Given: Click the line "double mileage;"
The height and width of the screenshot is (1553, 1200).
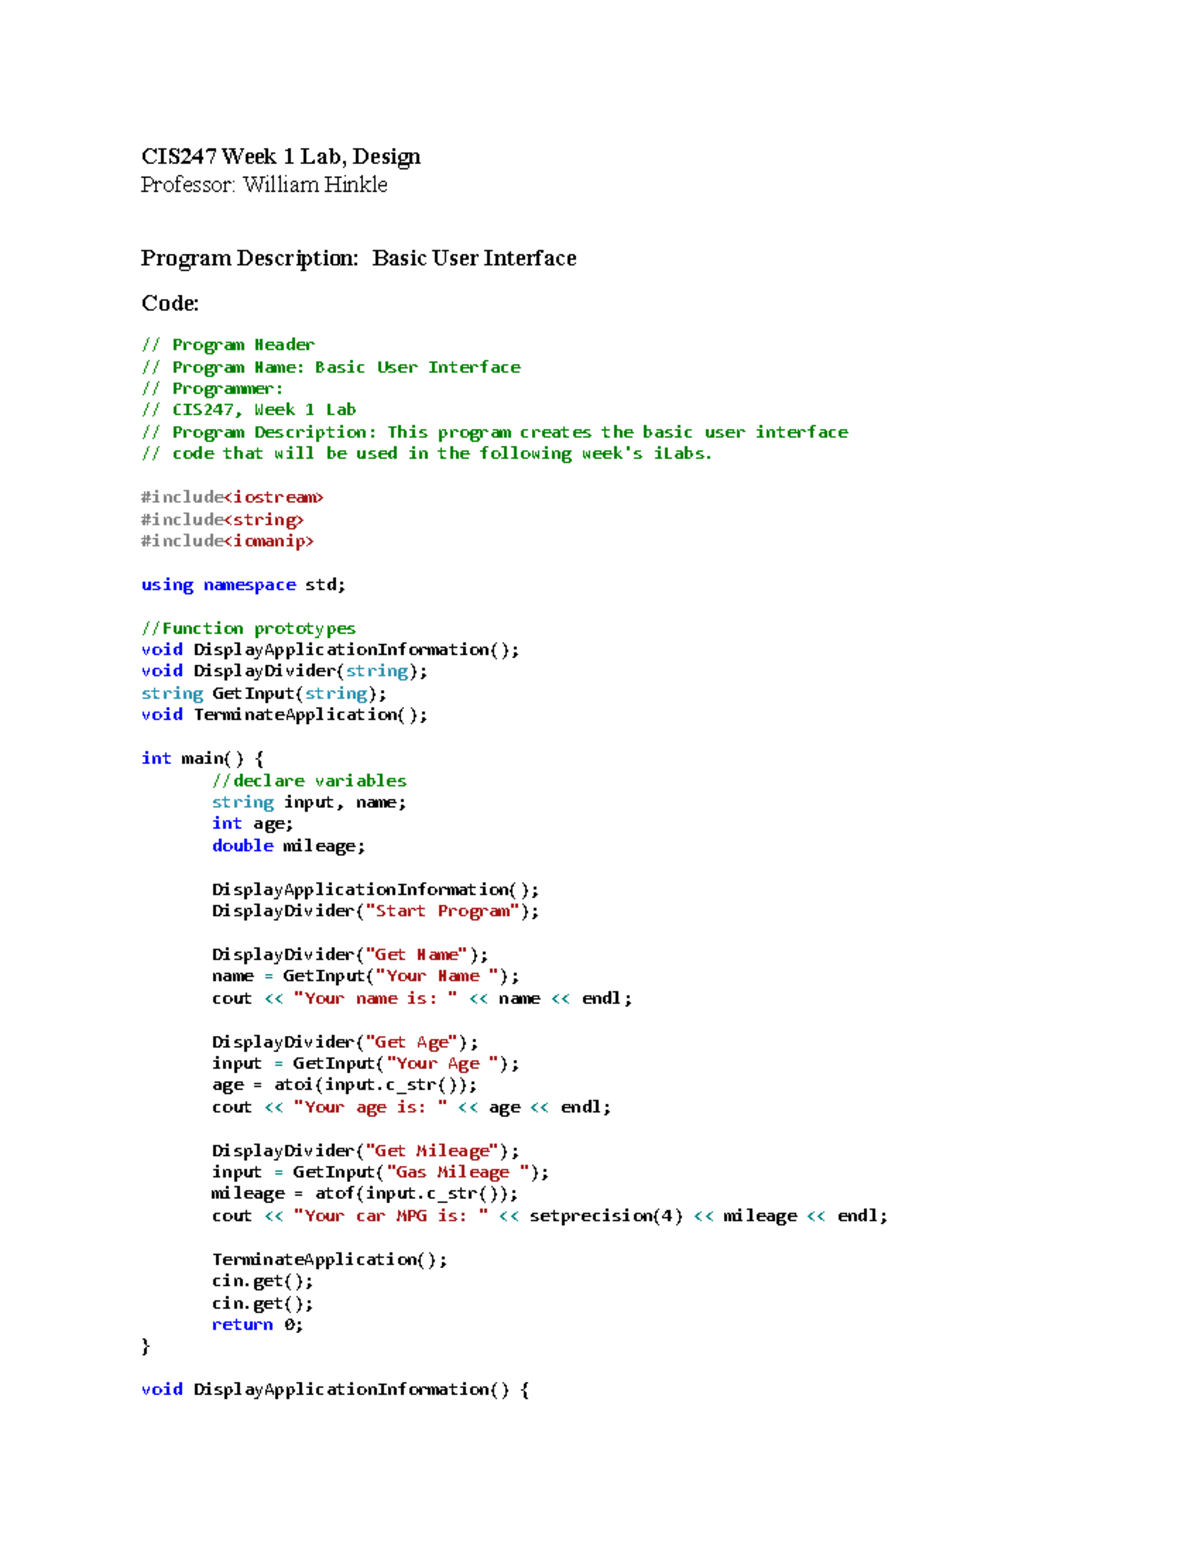Looking at the screenshot, I should coord(289,846).
